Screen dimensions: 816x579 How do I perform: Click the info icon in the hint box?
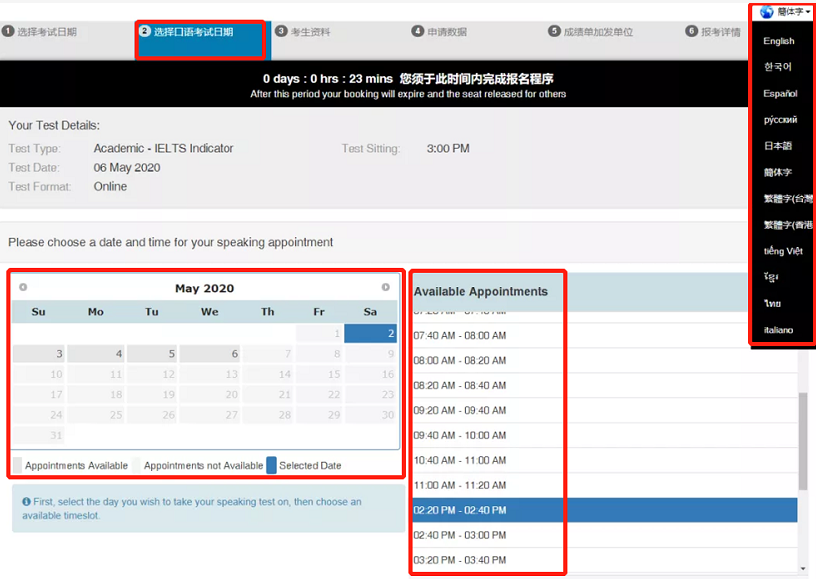pyautogui.click(x=26, y=502)
